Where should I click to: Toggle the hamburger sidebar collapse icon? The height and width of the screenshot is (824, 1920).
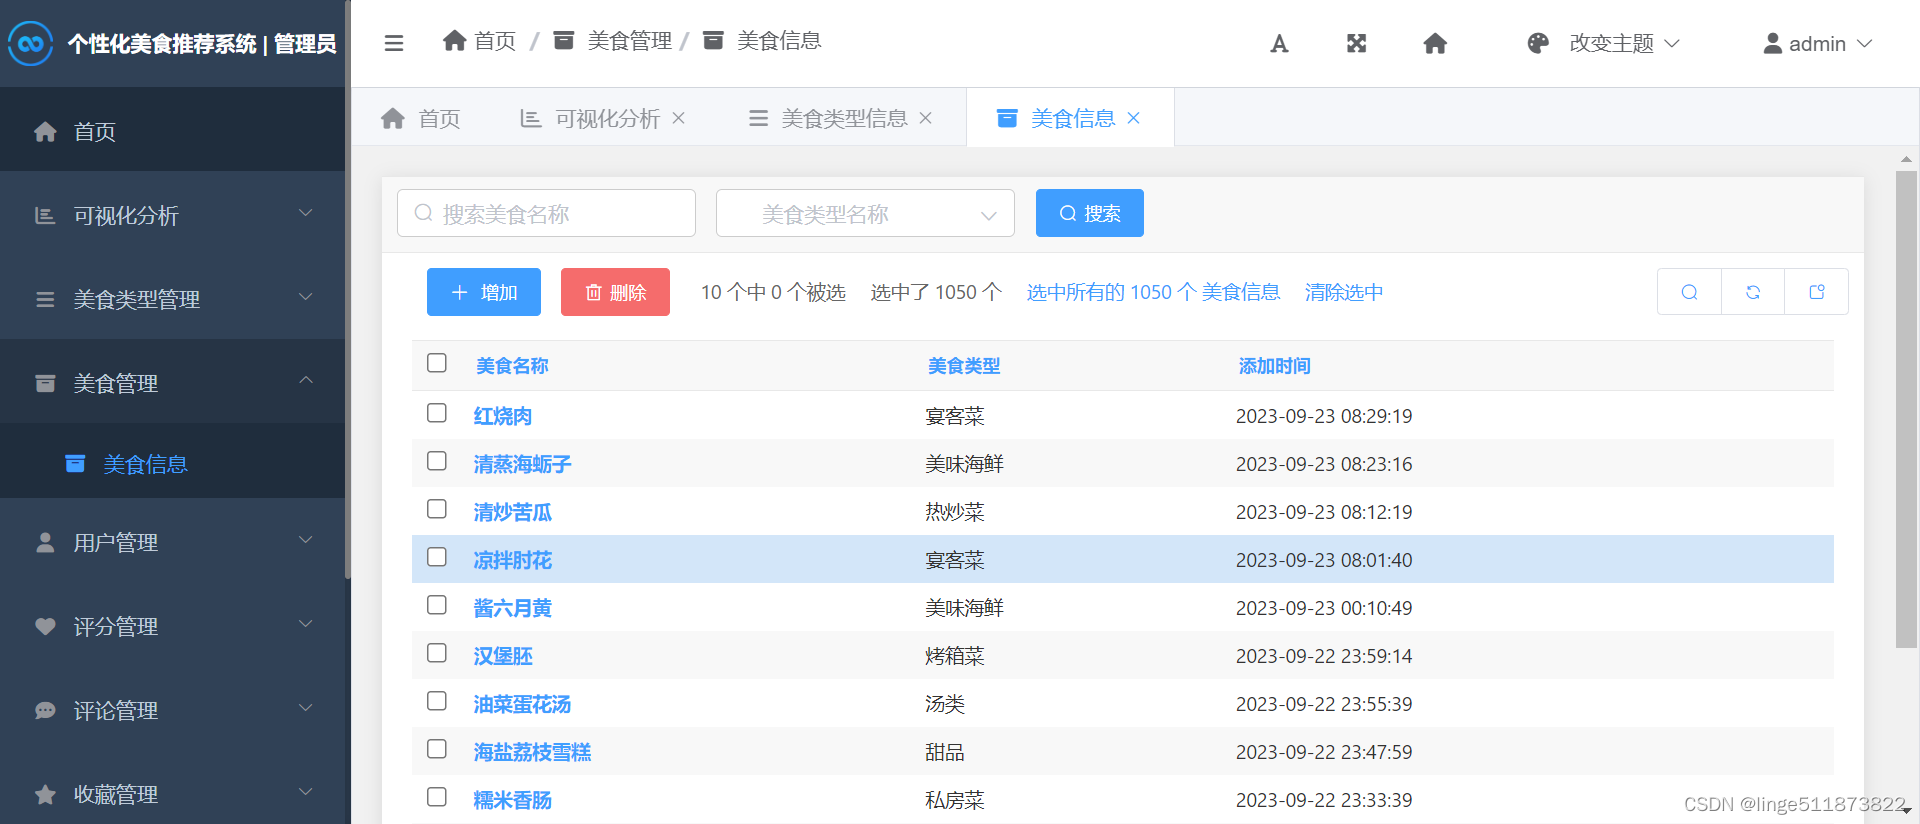click(394, 43)
